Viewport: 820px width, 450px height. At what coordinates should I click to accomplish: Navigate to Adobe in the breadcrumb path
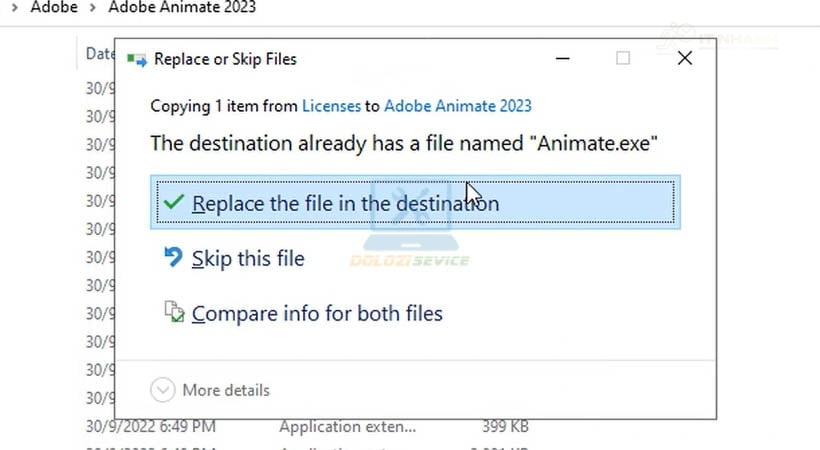[x=54, y=7]
